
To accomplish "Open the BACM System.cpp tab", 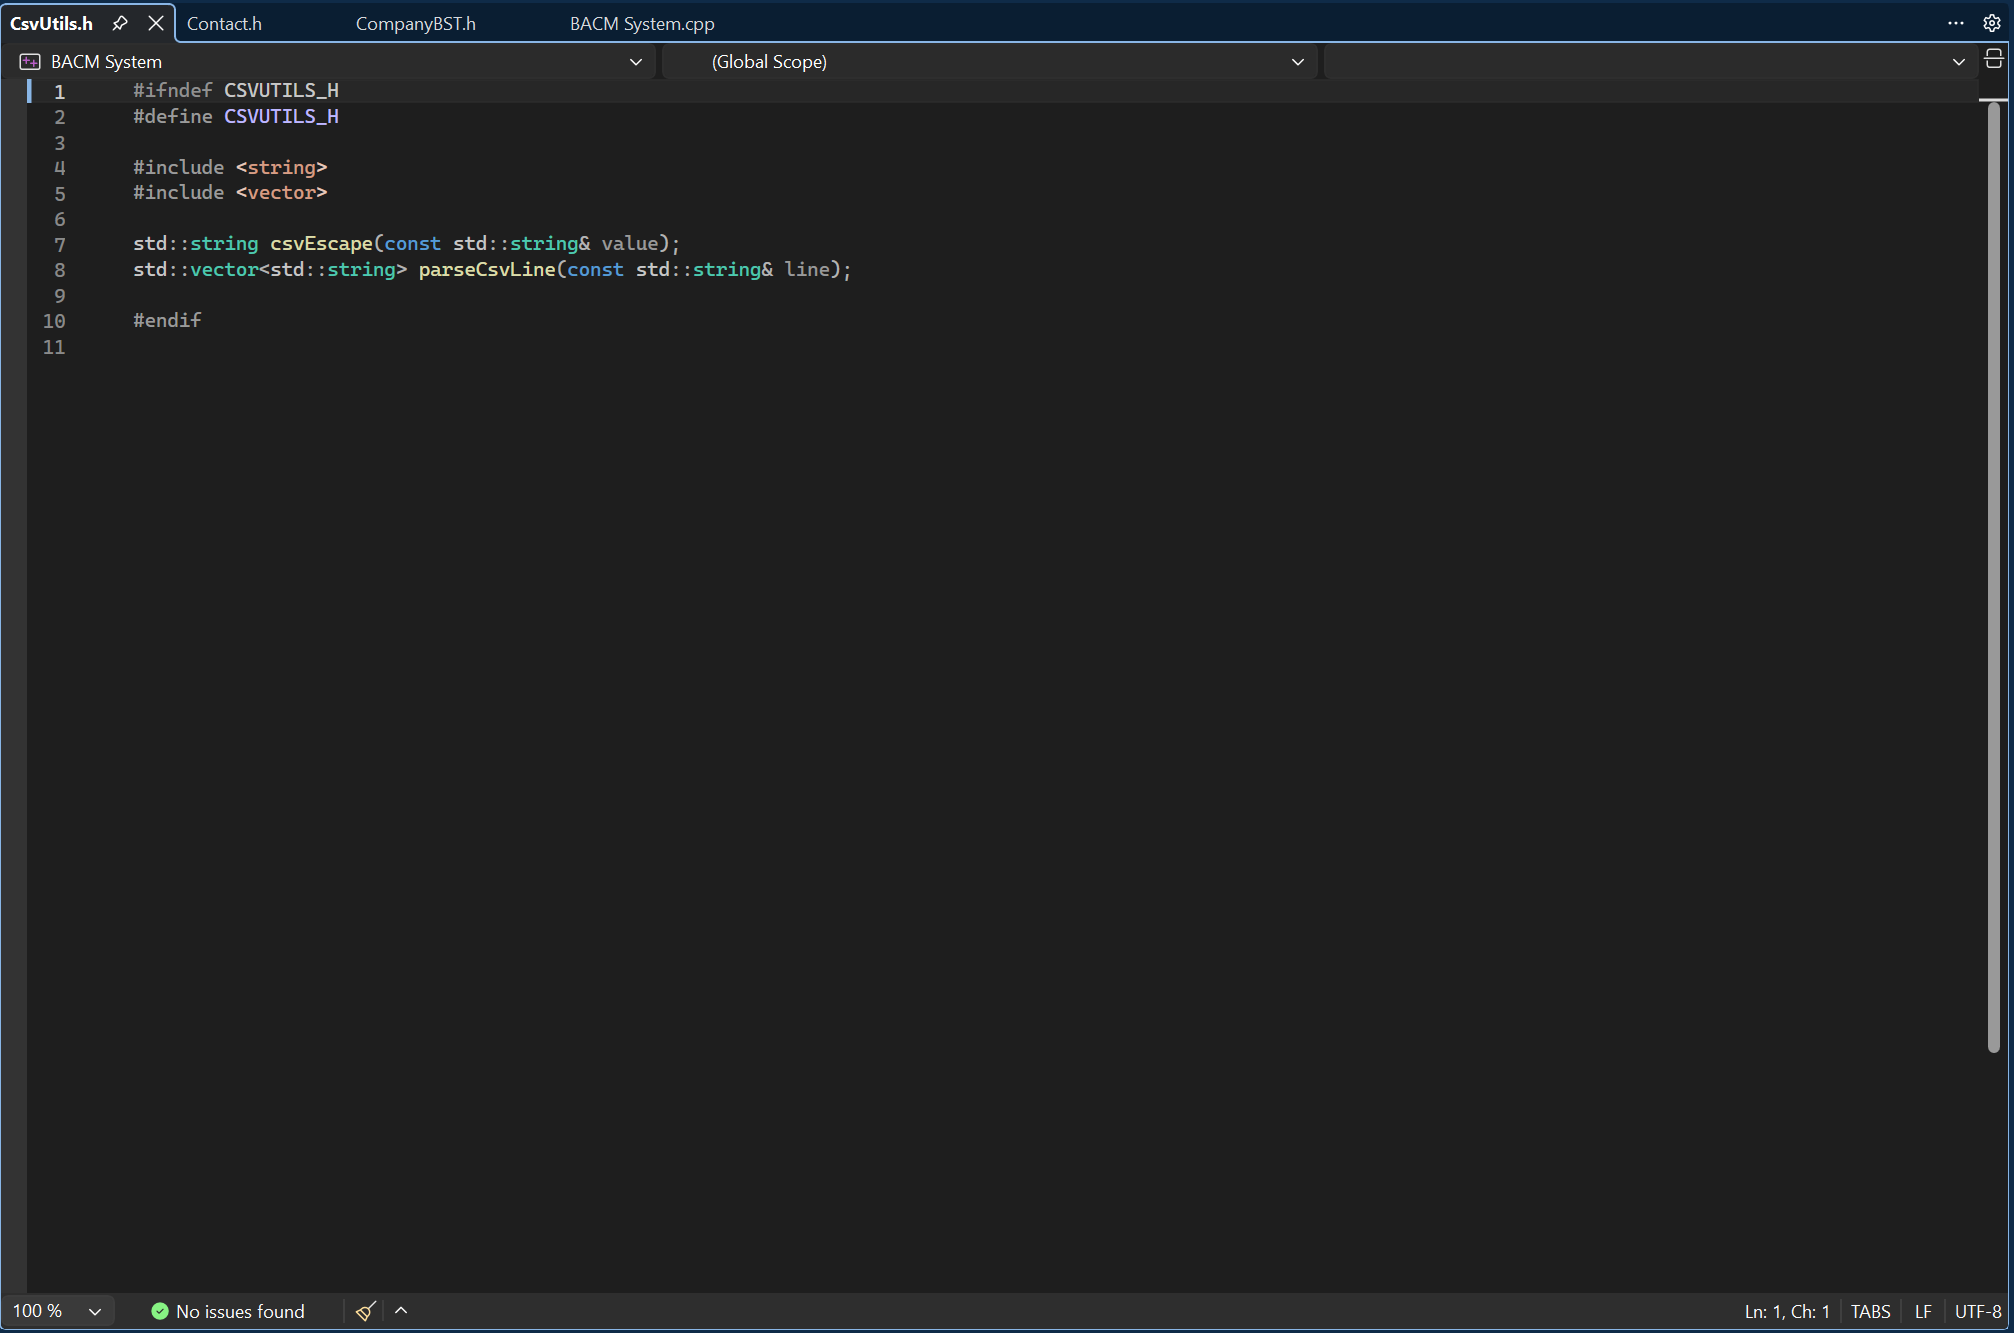I will [x=642, y=23].
